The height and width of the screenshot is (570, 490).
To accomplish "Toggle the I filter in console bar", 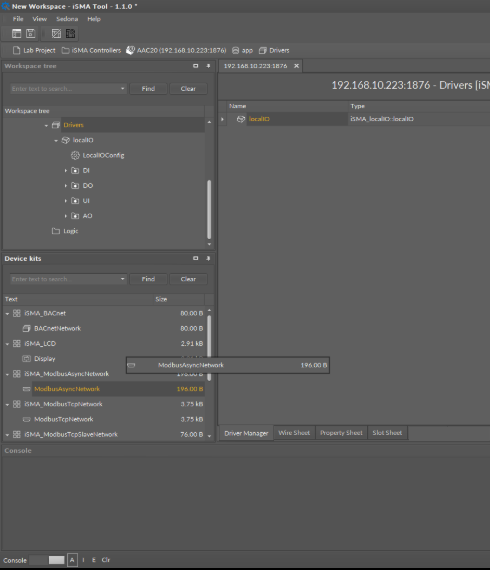I will coord(84,560).
